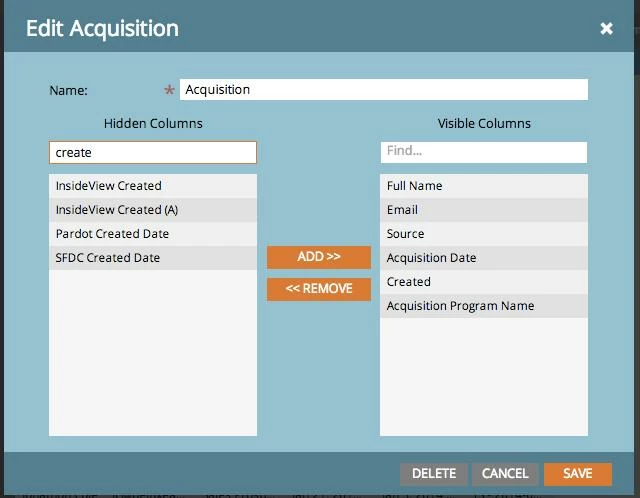Select SFDC Created Date column
Viewport: 640px width, 498px height.
coord(153,258)
